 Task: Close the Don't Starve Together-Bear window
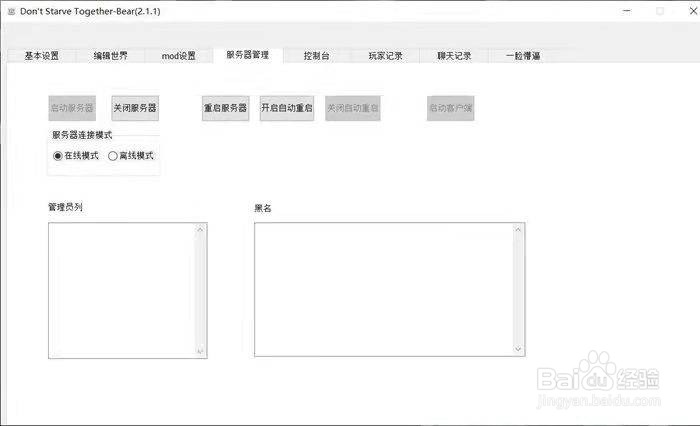click(693, 11)
